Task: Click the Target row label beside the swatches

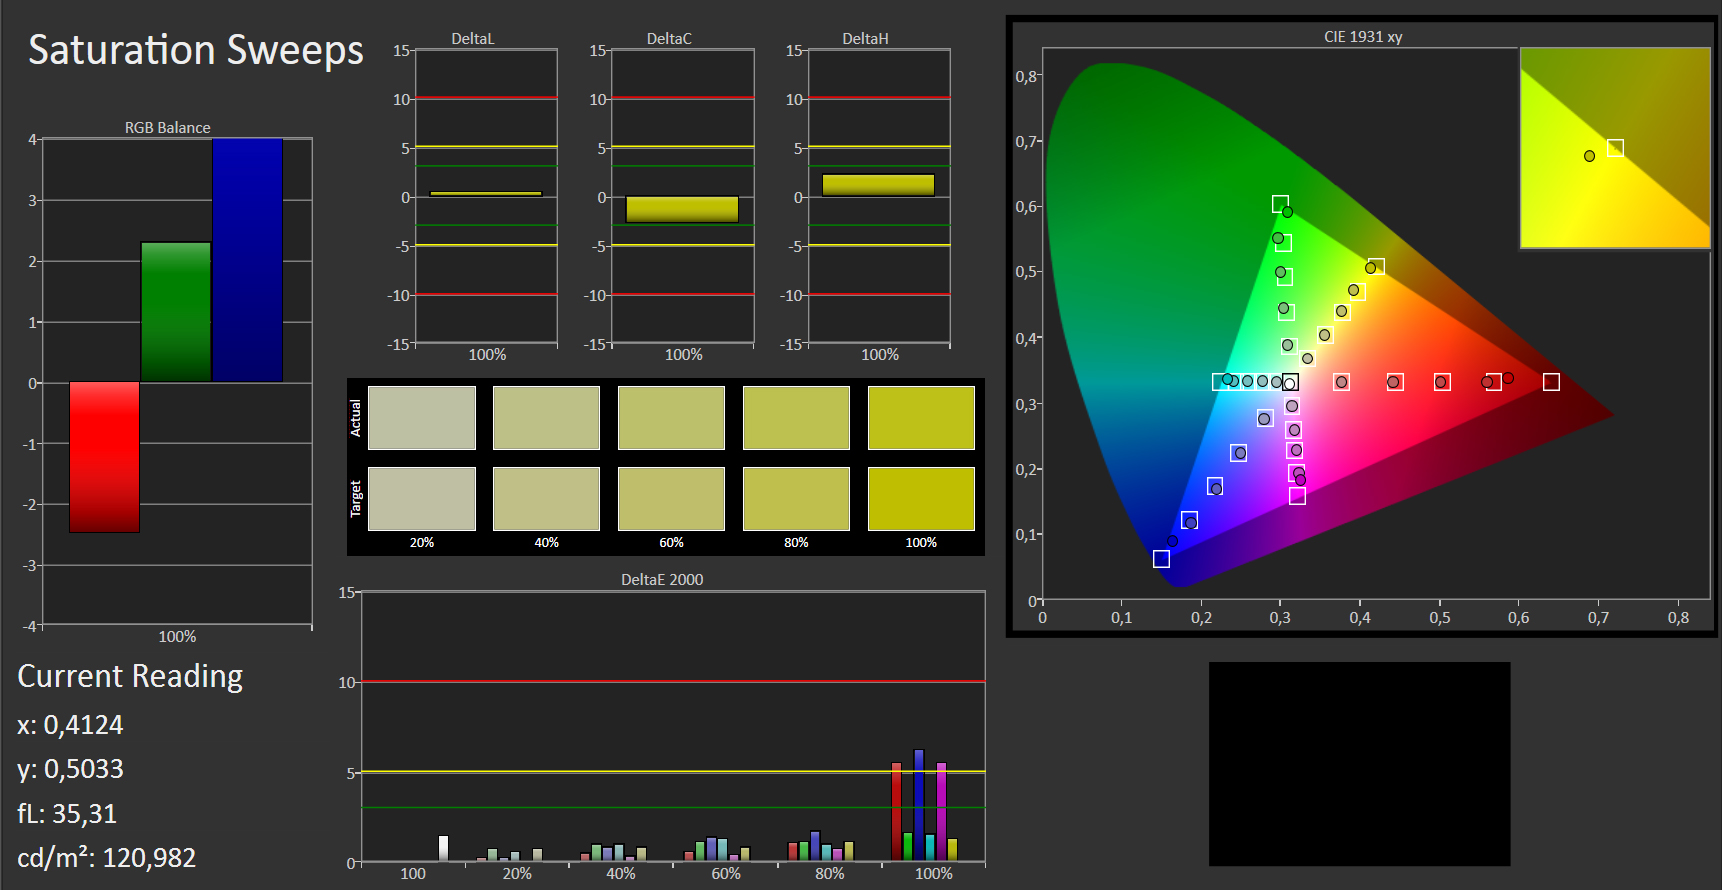Action: pos(355,499)
